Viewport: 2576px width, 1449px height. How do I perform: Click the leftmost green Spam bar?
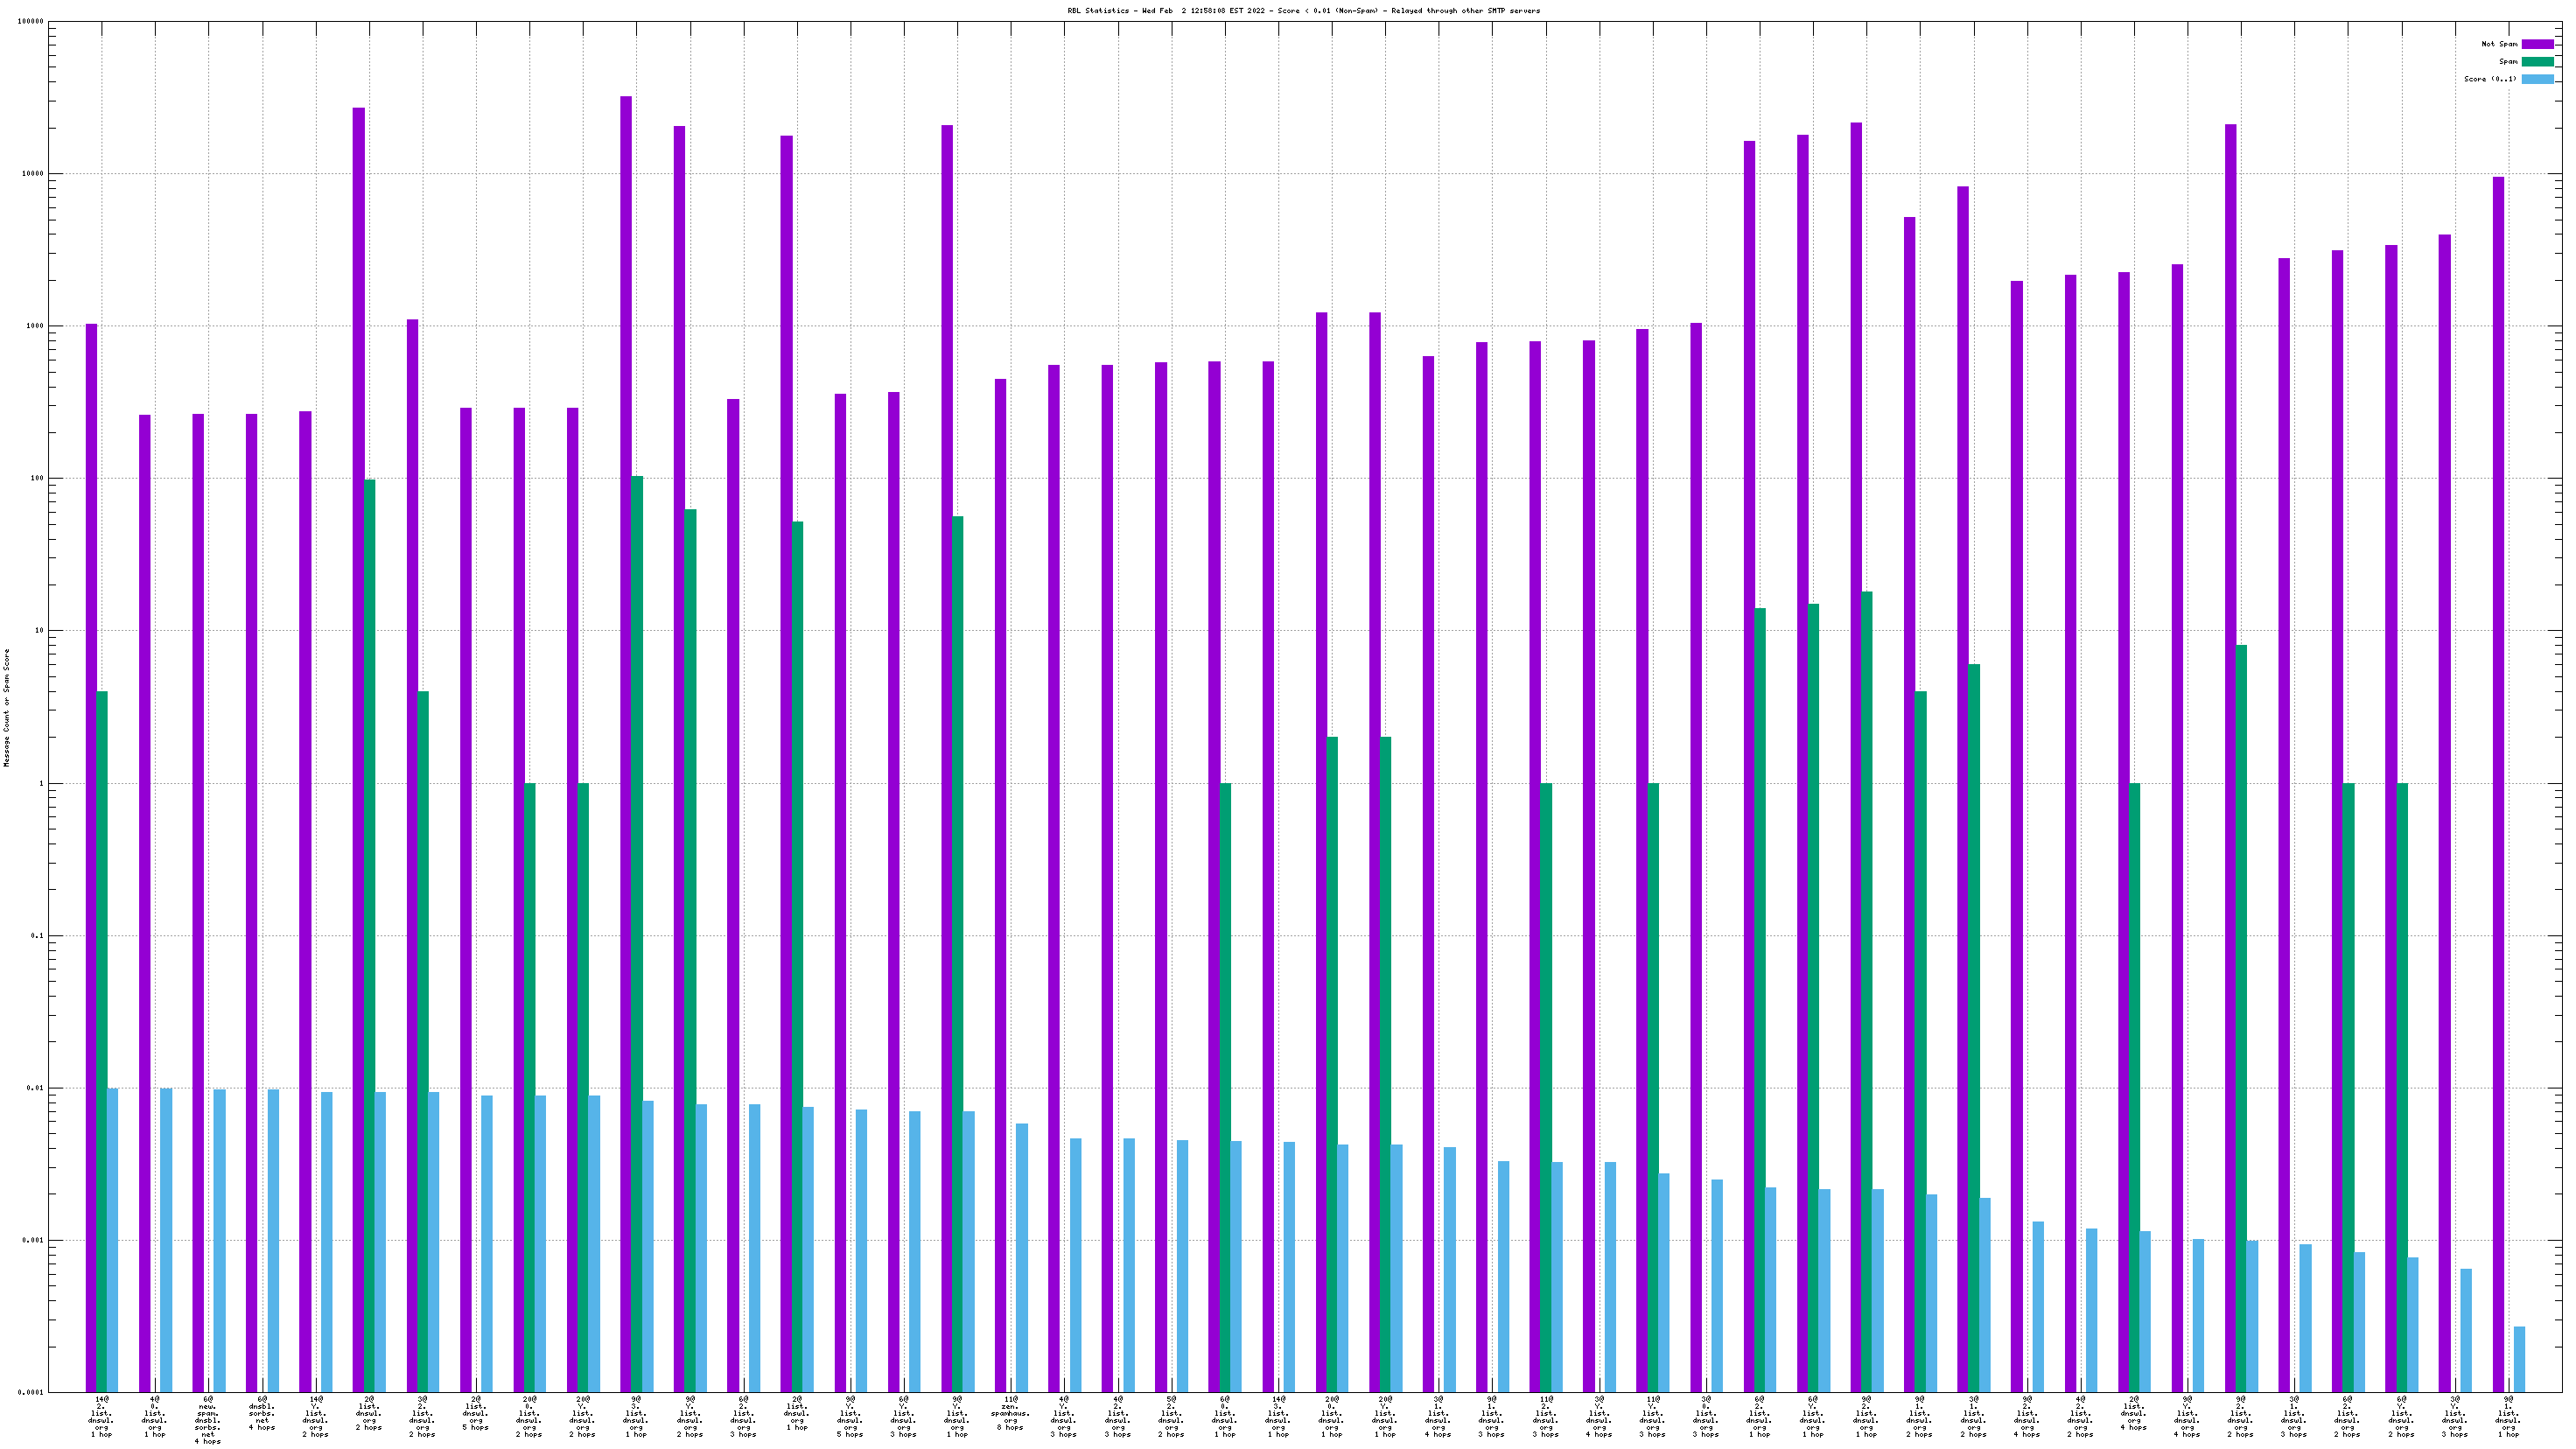pos(102,1040)
